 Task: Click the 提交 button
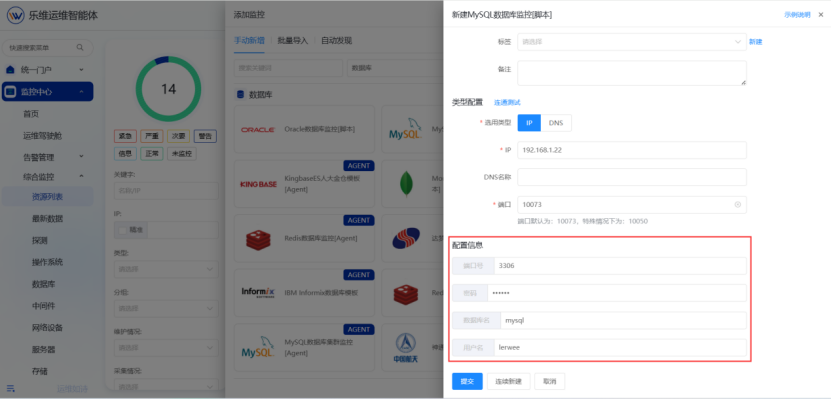pyautogui.click(x=467, y=381)
